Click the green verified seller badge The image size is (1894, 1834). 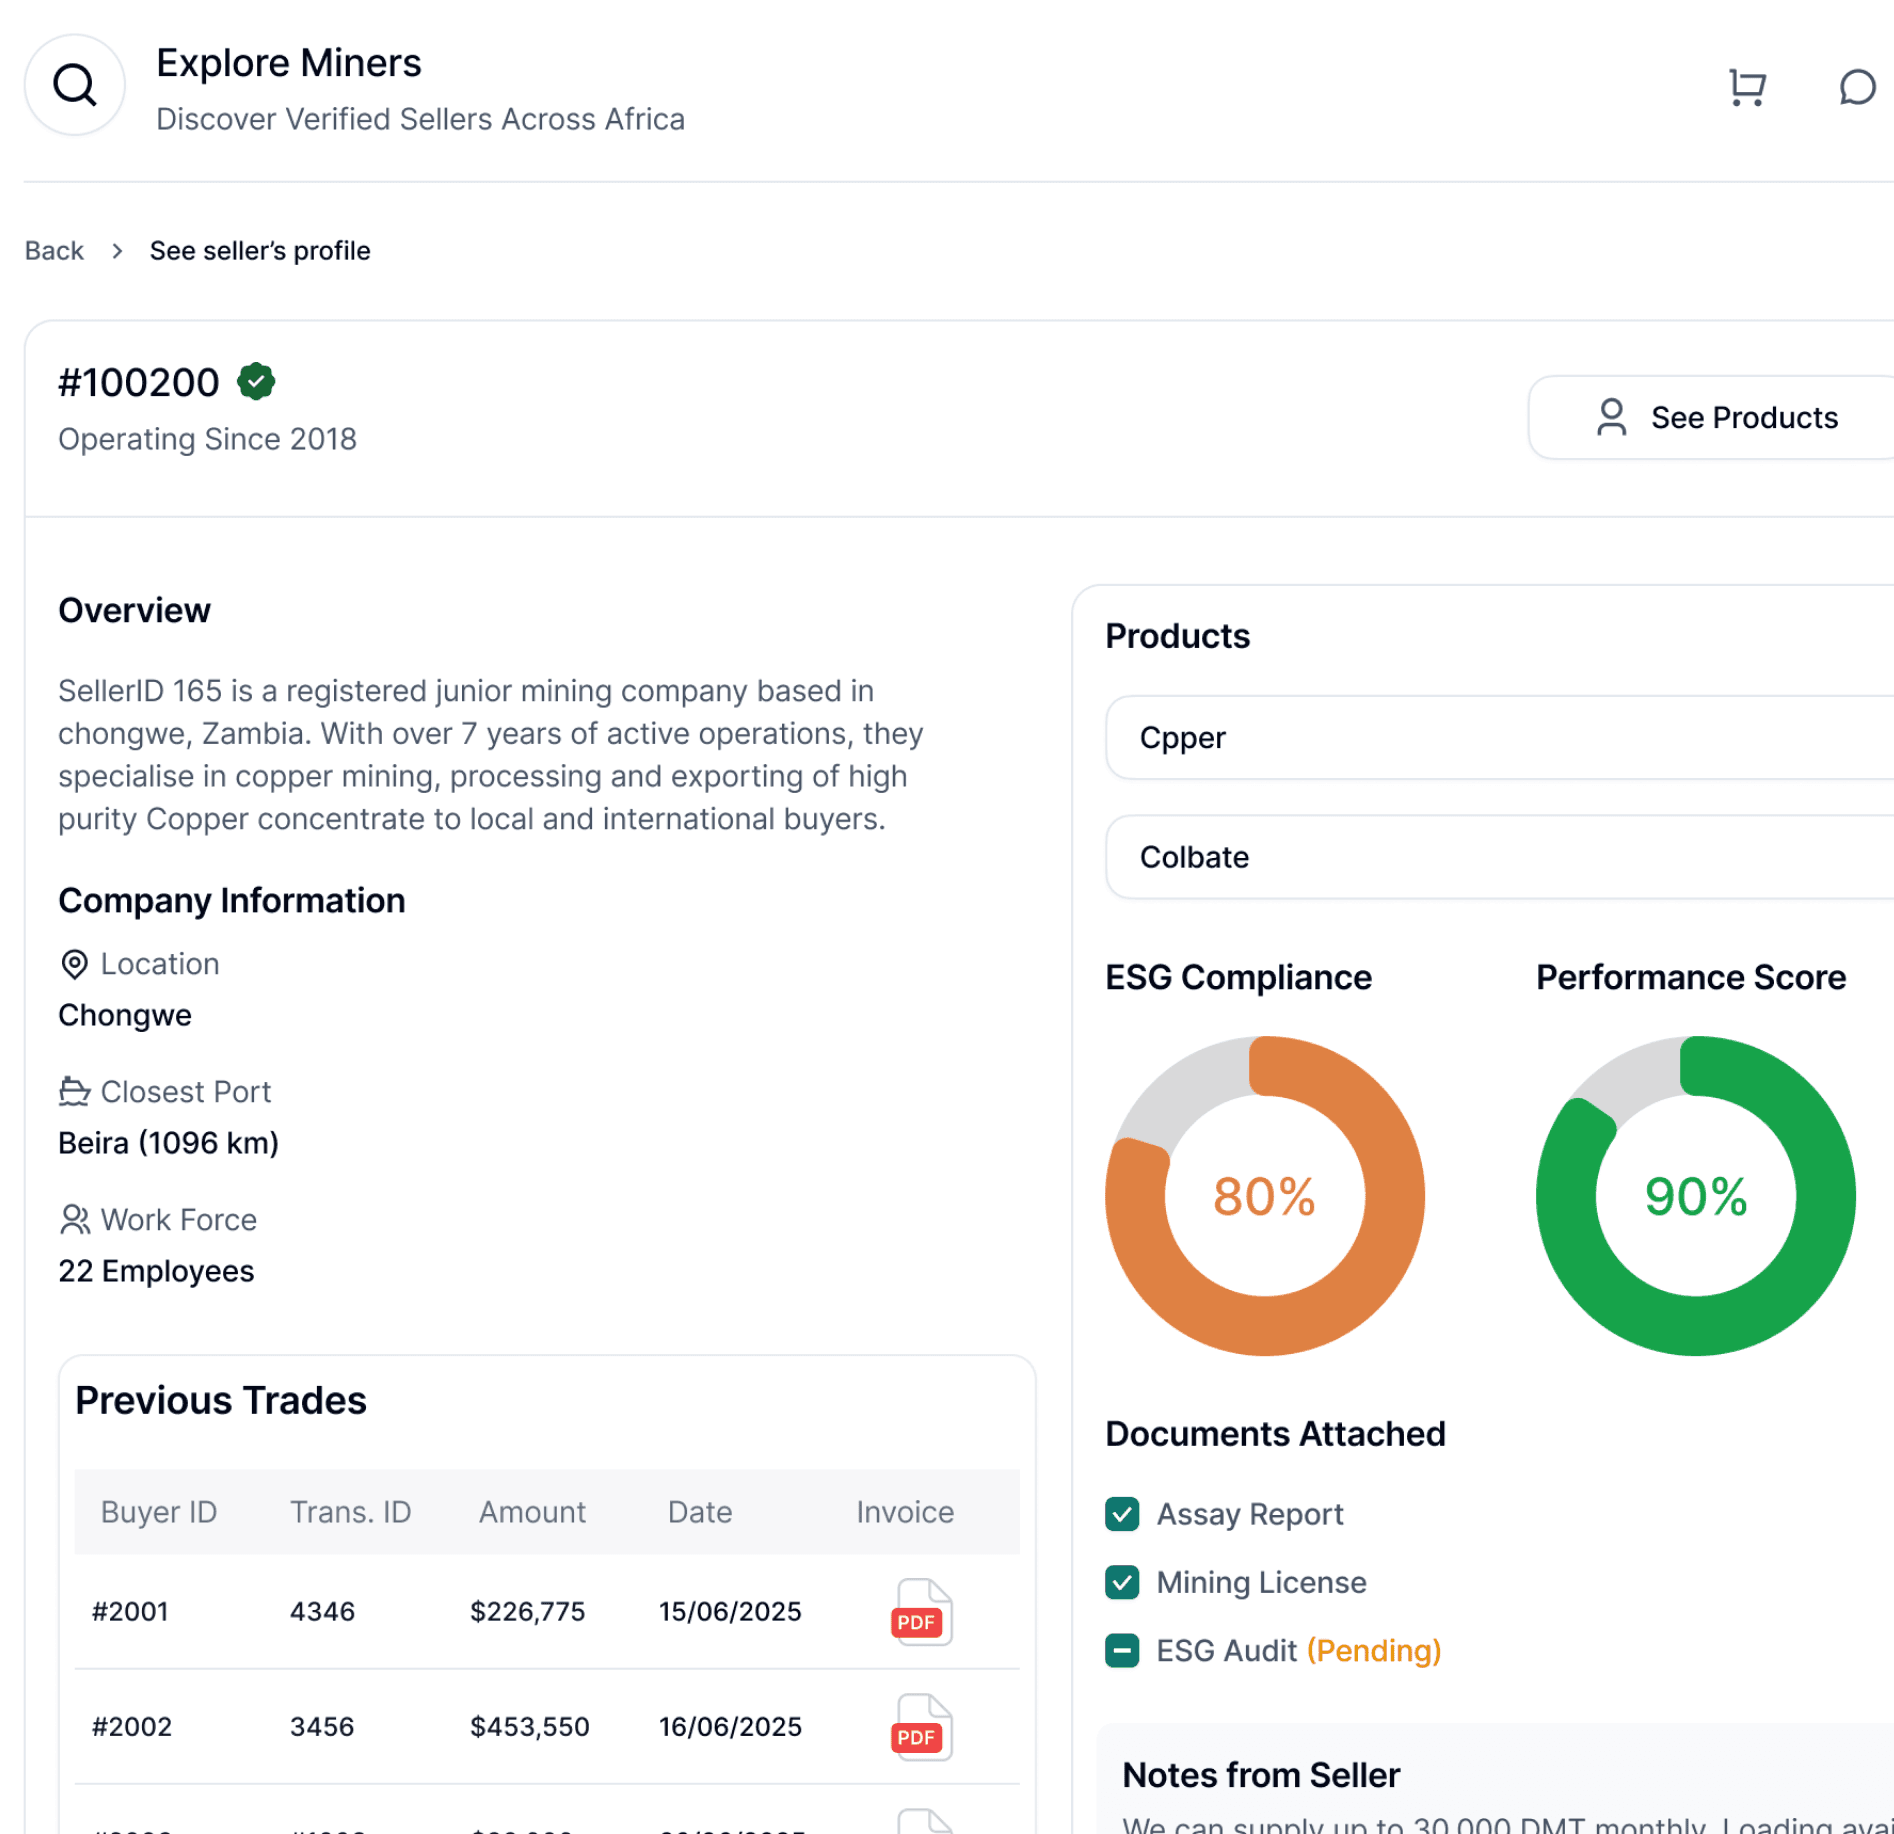pos(256,382)
